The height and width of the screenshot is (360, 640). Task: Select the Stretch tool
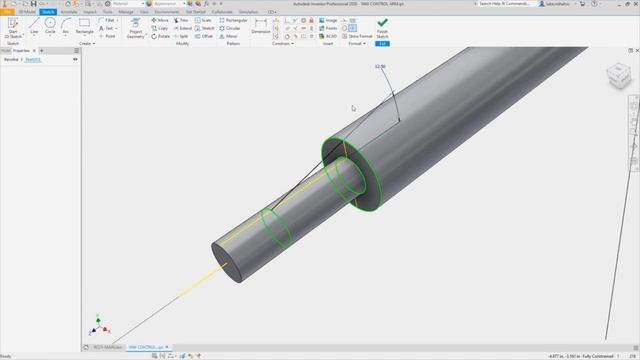[x=204, y=28]
